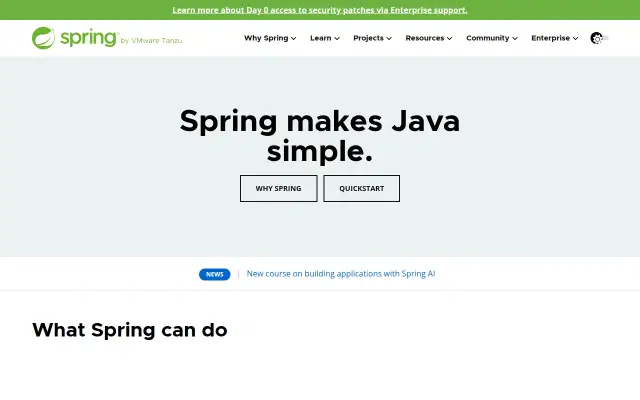
Task: Expand the chevron next to Projects
Action: [389, 38]
